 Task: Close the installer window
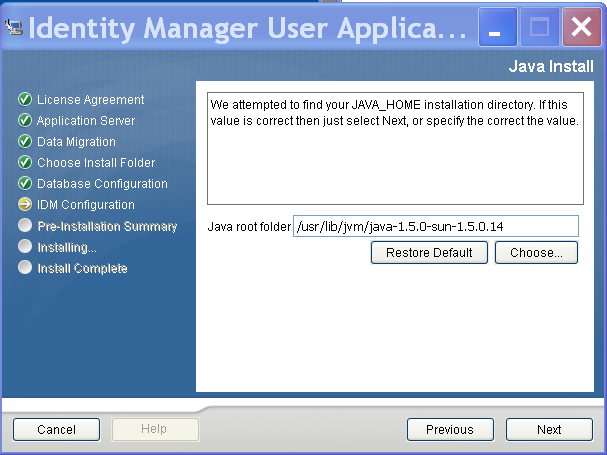coord(581,27)
